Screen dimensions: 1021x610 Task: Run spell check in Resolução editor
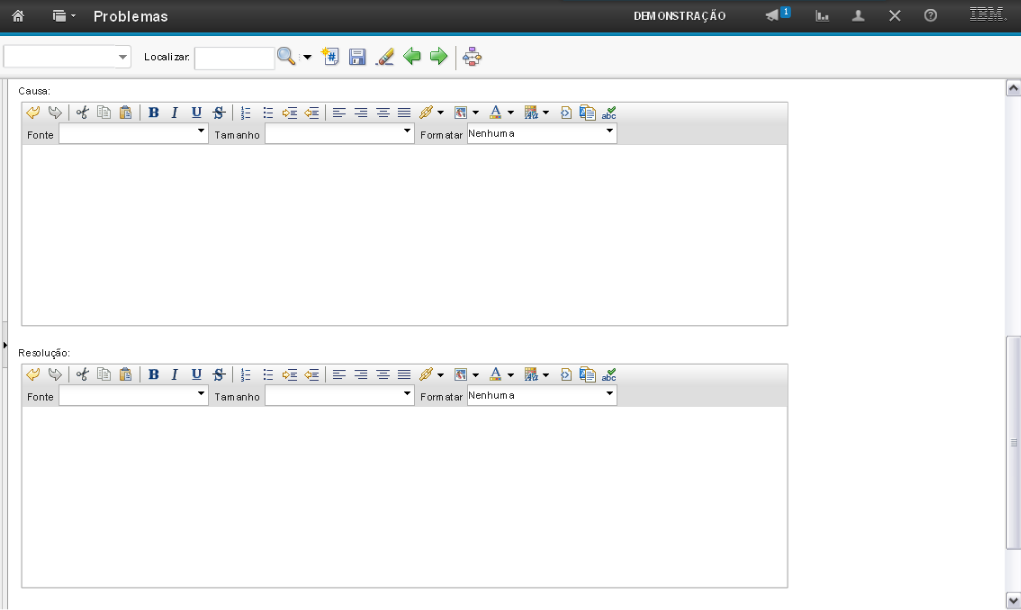[609, 375]
